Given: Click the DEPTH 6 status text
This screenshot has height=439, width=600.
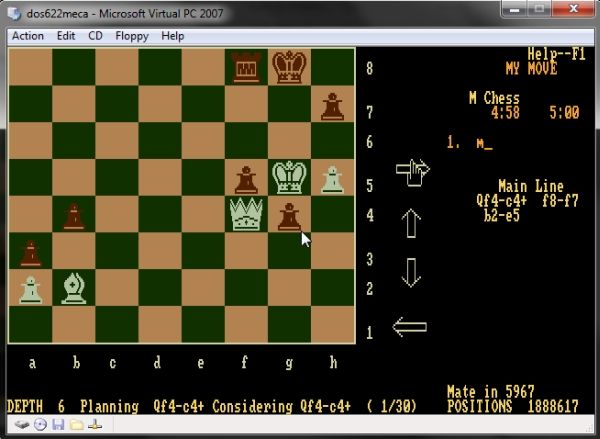Looking at the screenshot, I should pyautogui.click(x=36, y=406).
